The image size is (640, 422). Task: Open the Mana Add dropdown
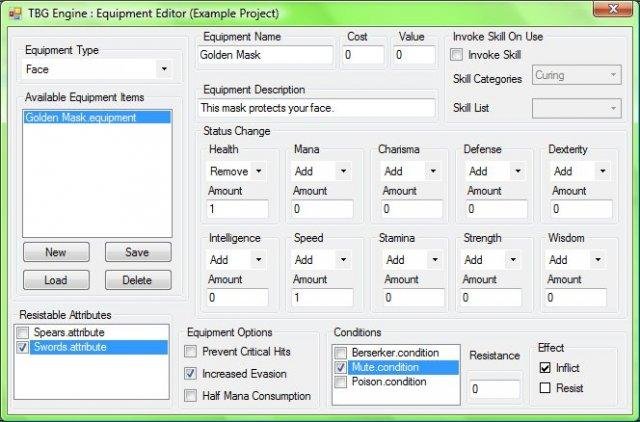322,171
